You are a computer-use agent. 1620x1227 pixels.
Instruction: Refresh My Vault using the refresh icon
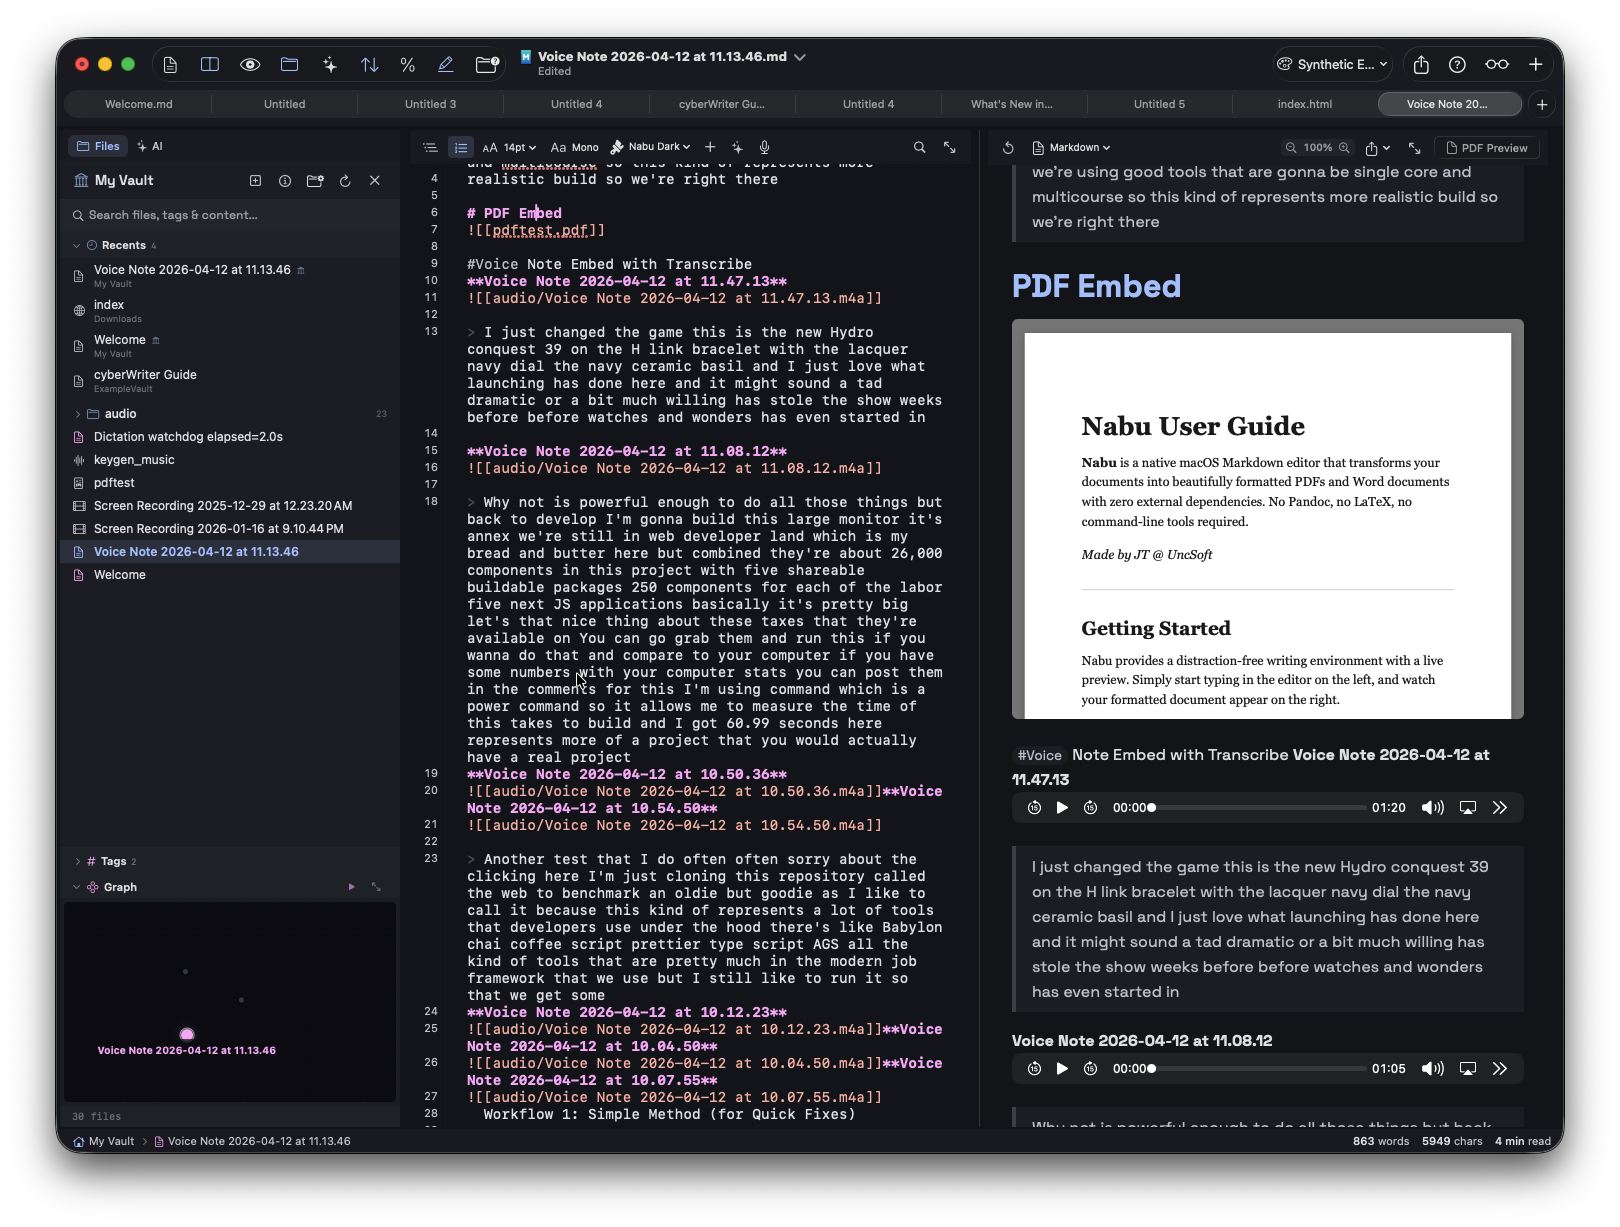pos(345,181)
